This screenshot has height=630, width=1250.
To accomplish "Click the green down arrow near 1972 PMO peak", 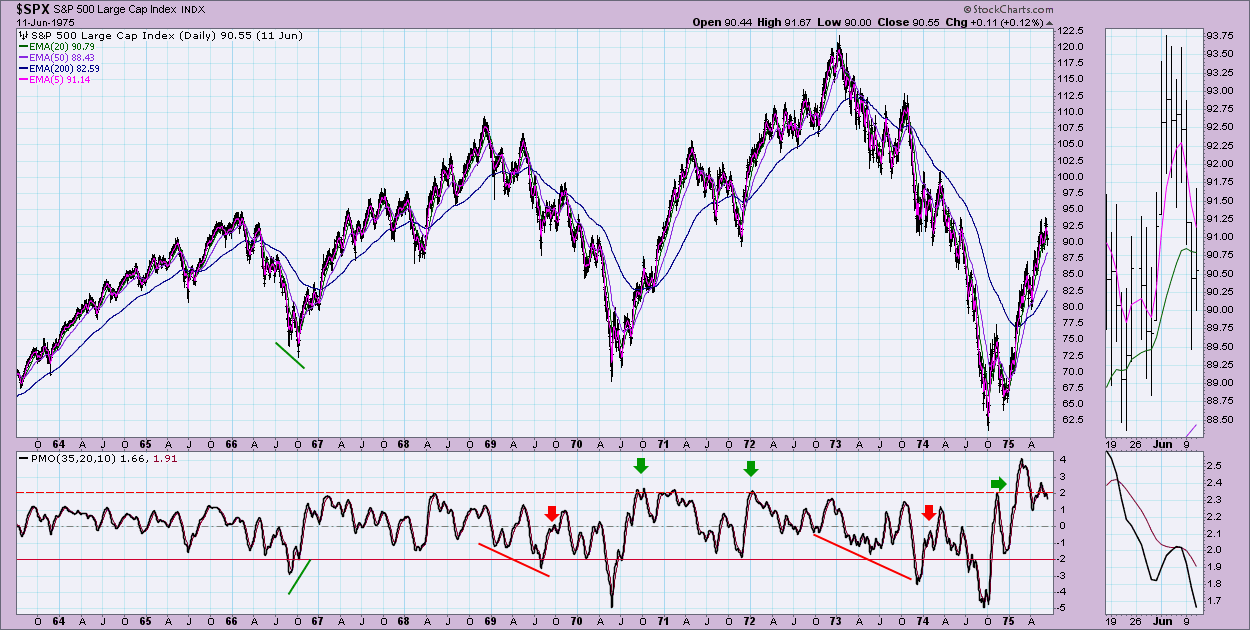I will (x=751, y=469).
